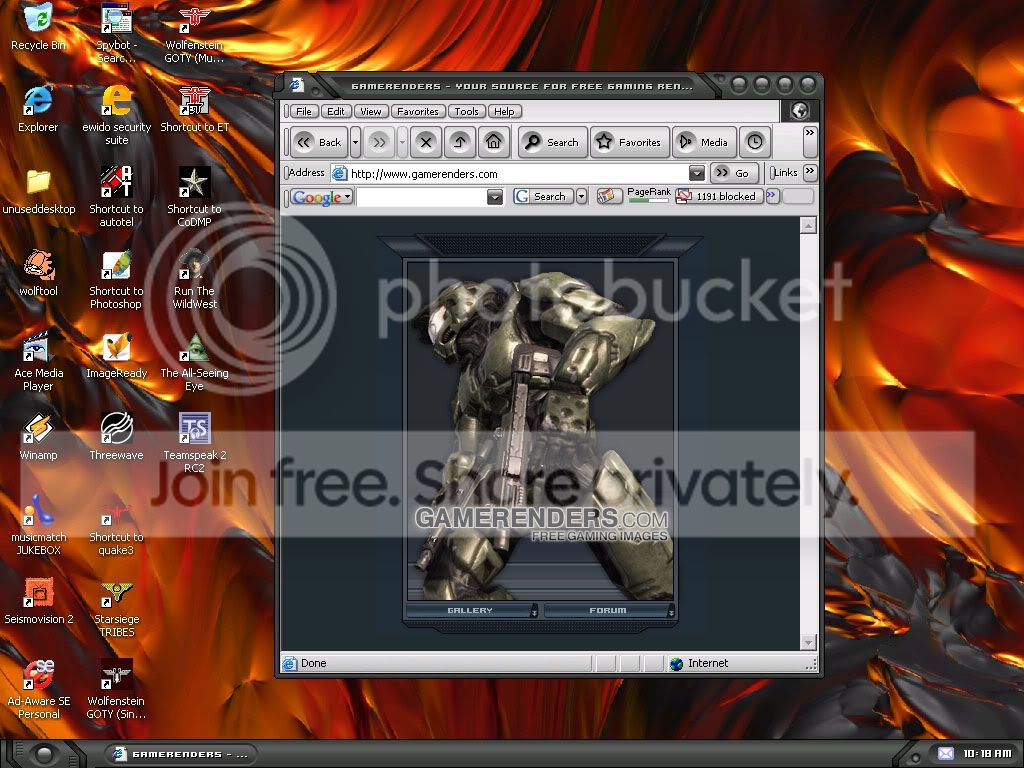Open the Favorites menu

click(x=418, y=111)
